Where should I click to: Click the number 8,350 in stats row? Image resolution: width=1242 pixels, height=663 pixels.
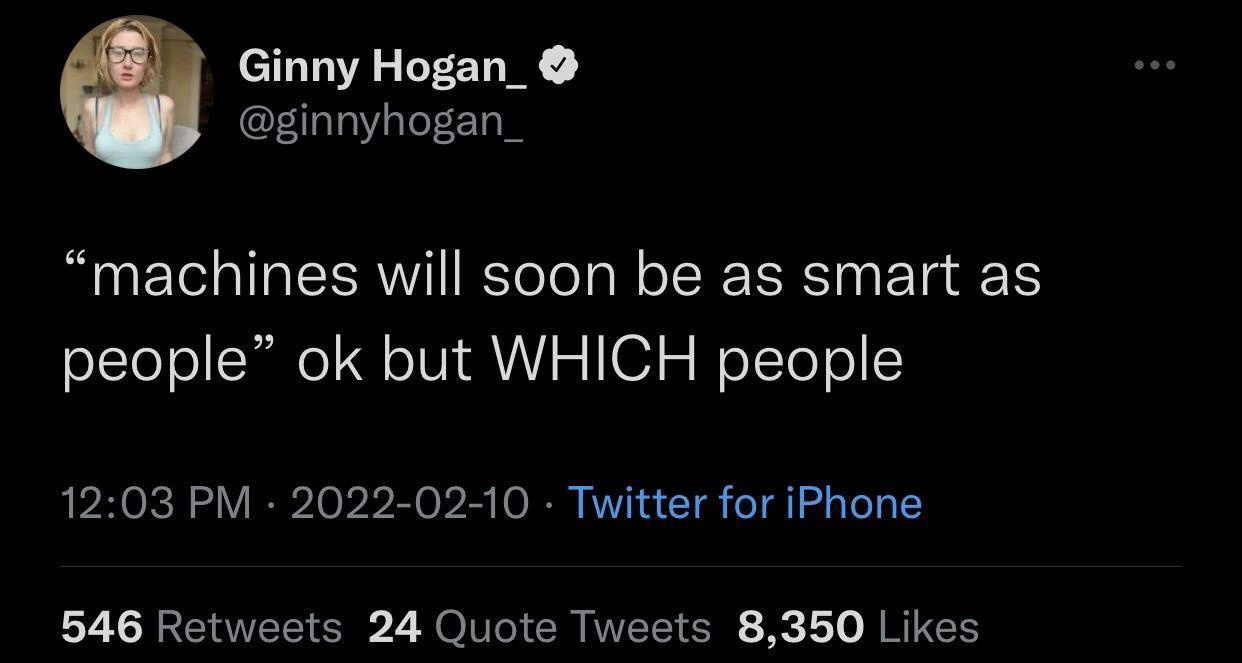[801, 627]
